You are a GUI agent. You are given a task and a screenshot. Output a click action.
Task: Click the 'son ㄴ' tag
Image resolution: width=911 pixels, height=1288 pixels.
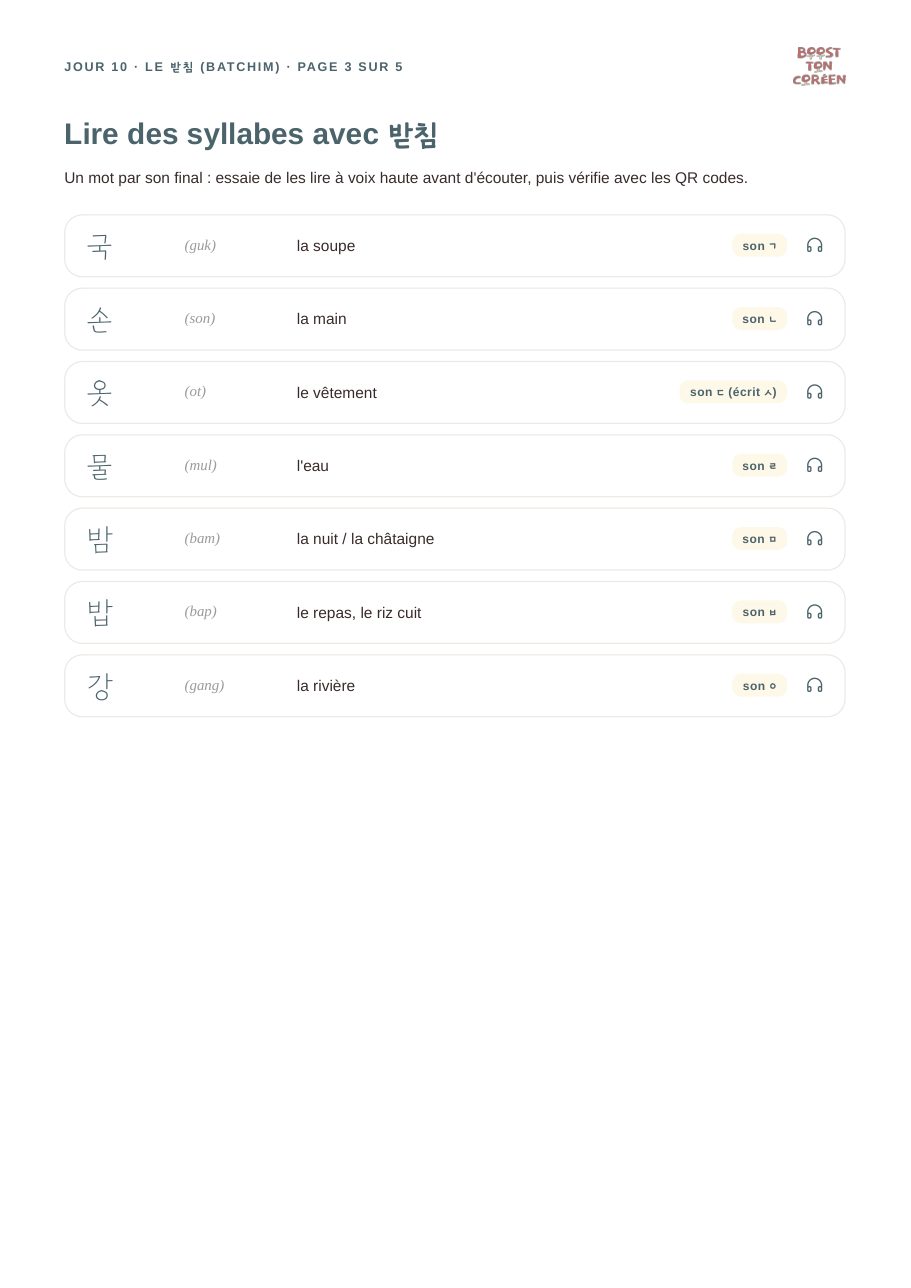(759, 319)
